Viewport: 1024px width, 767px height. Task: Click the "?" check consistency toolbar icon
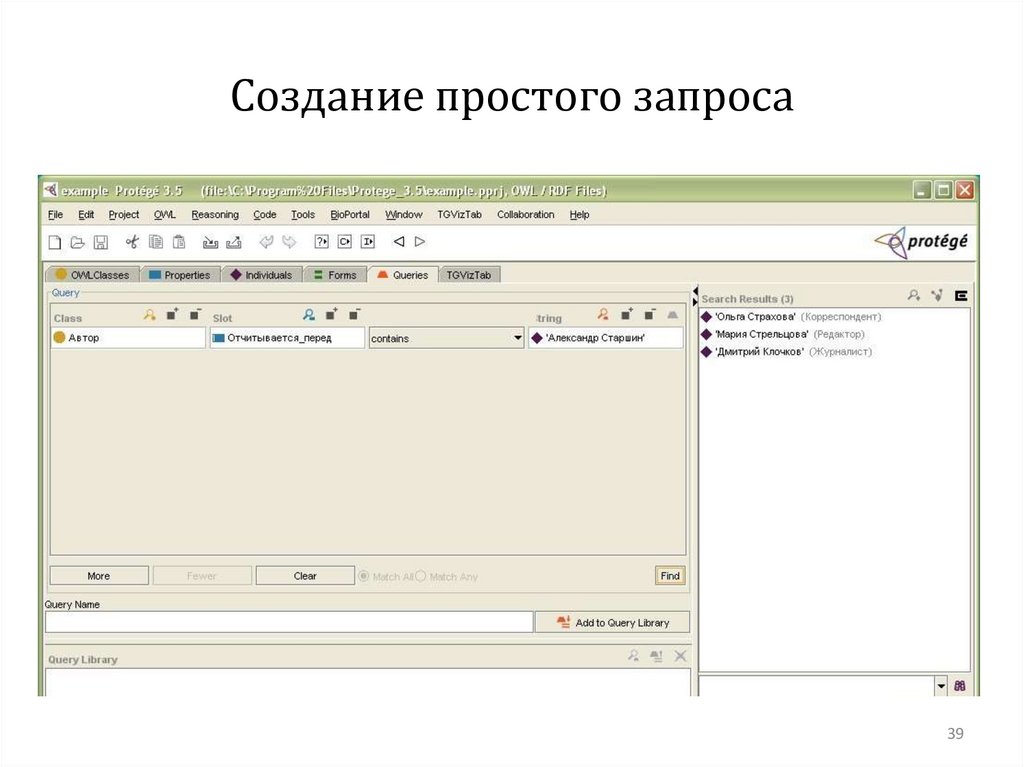(x=321, y=242)
